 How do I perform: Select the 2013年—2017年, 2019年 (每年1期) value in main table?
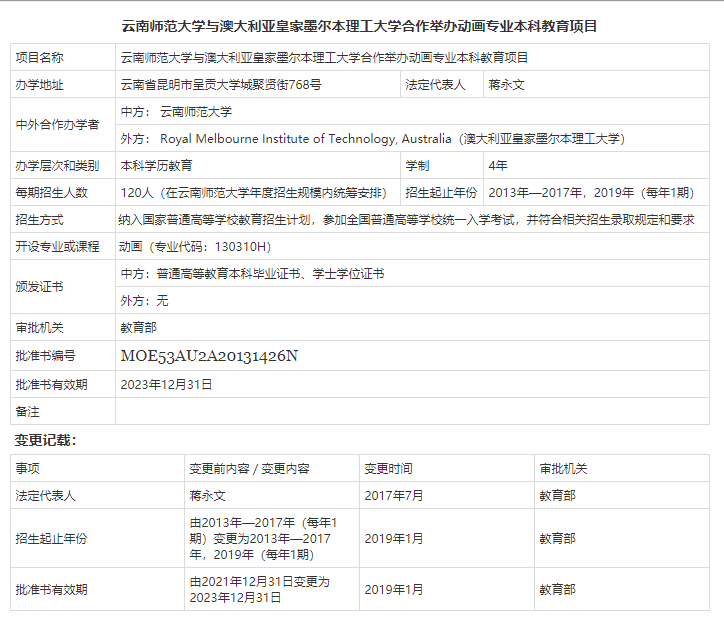[591, 193]
